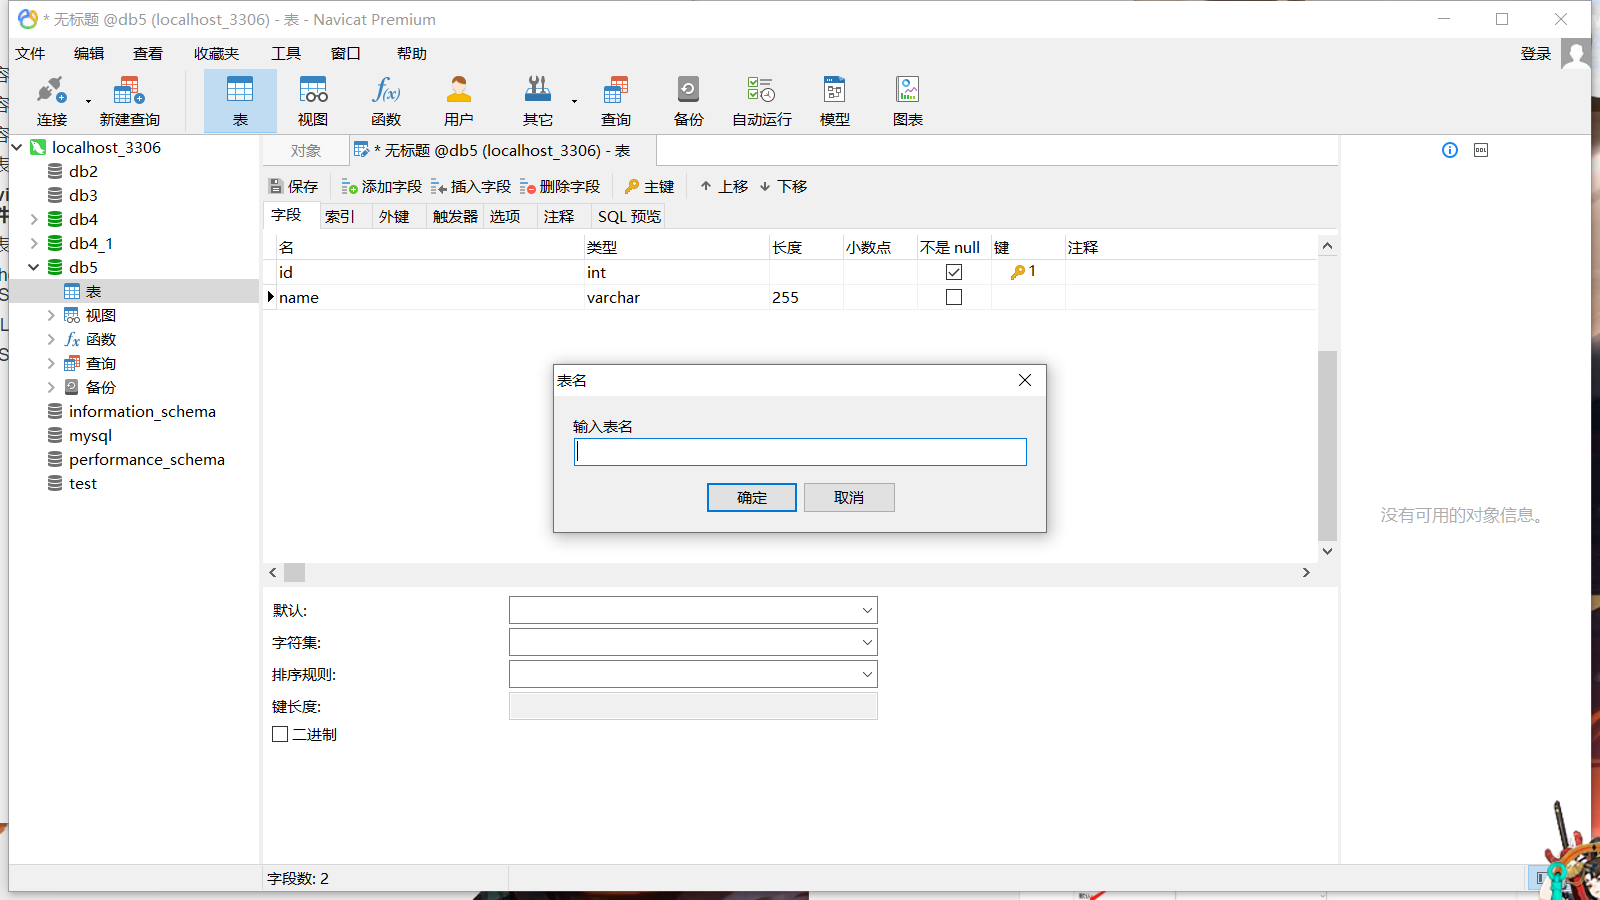Click 删除字段 (Delete Field)
The image size is (1600, 900).
coord(560,187)
